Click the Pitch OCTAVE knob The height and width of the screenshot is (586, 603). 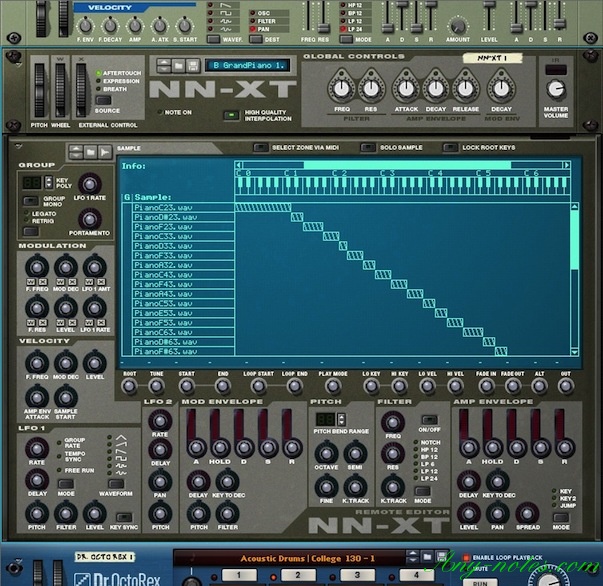(326, 453)
